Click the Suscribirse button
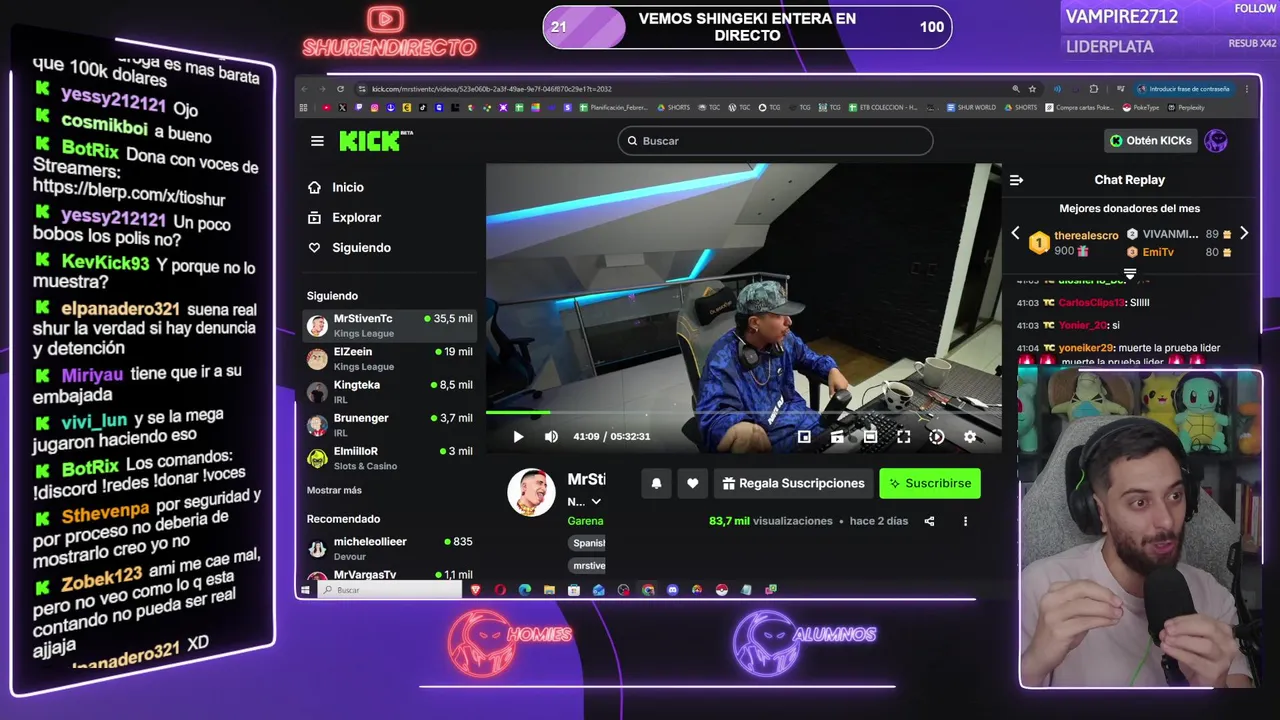Screen dimensions: 1280x720 point(930,483)
